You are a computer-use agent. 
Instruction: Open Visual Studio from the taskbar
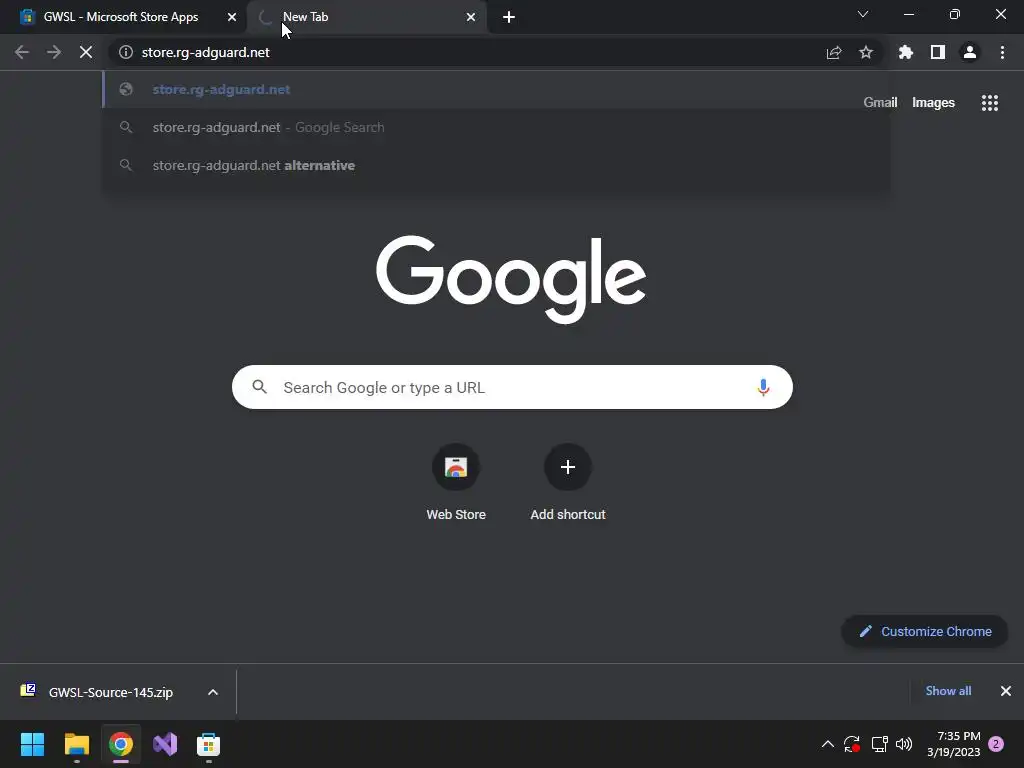pyautogui.click(x=165, y=744)
